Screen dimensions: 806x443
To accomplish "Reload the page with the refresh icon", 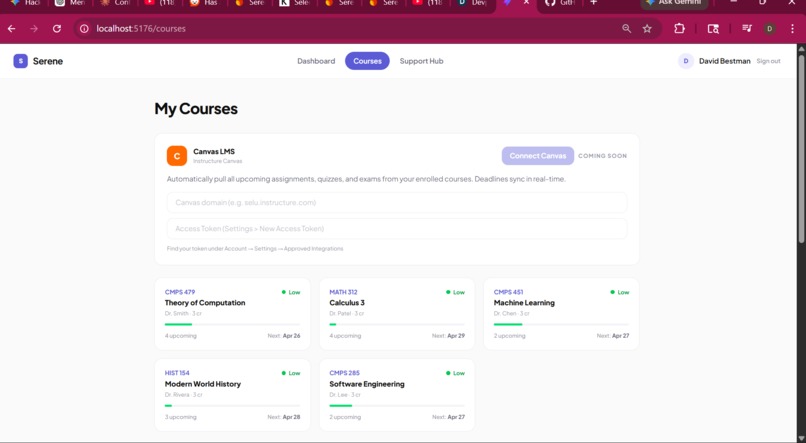I will tap(57, 29).
